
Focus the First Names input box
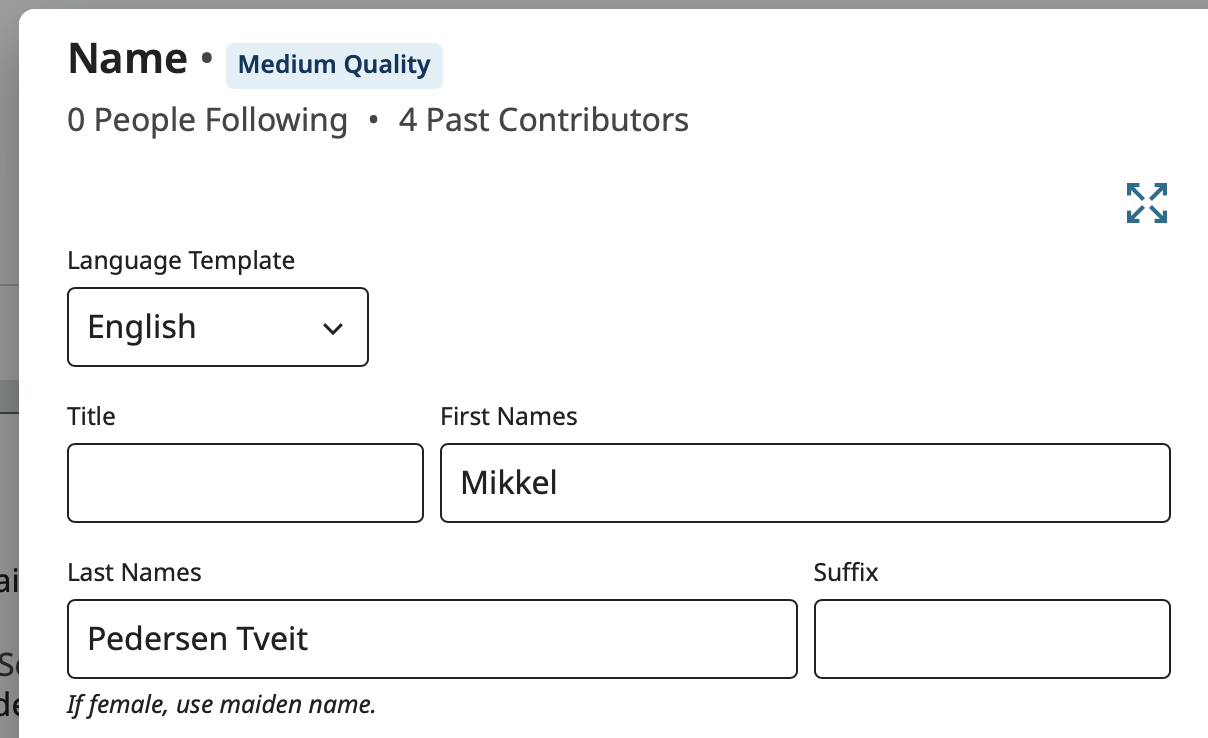point(804,483)
